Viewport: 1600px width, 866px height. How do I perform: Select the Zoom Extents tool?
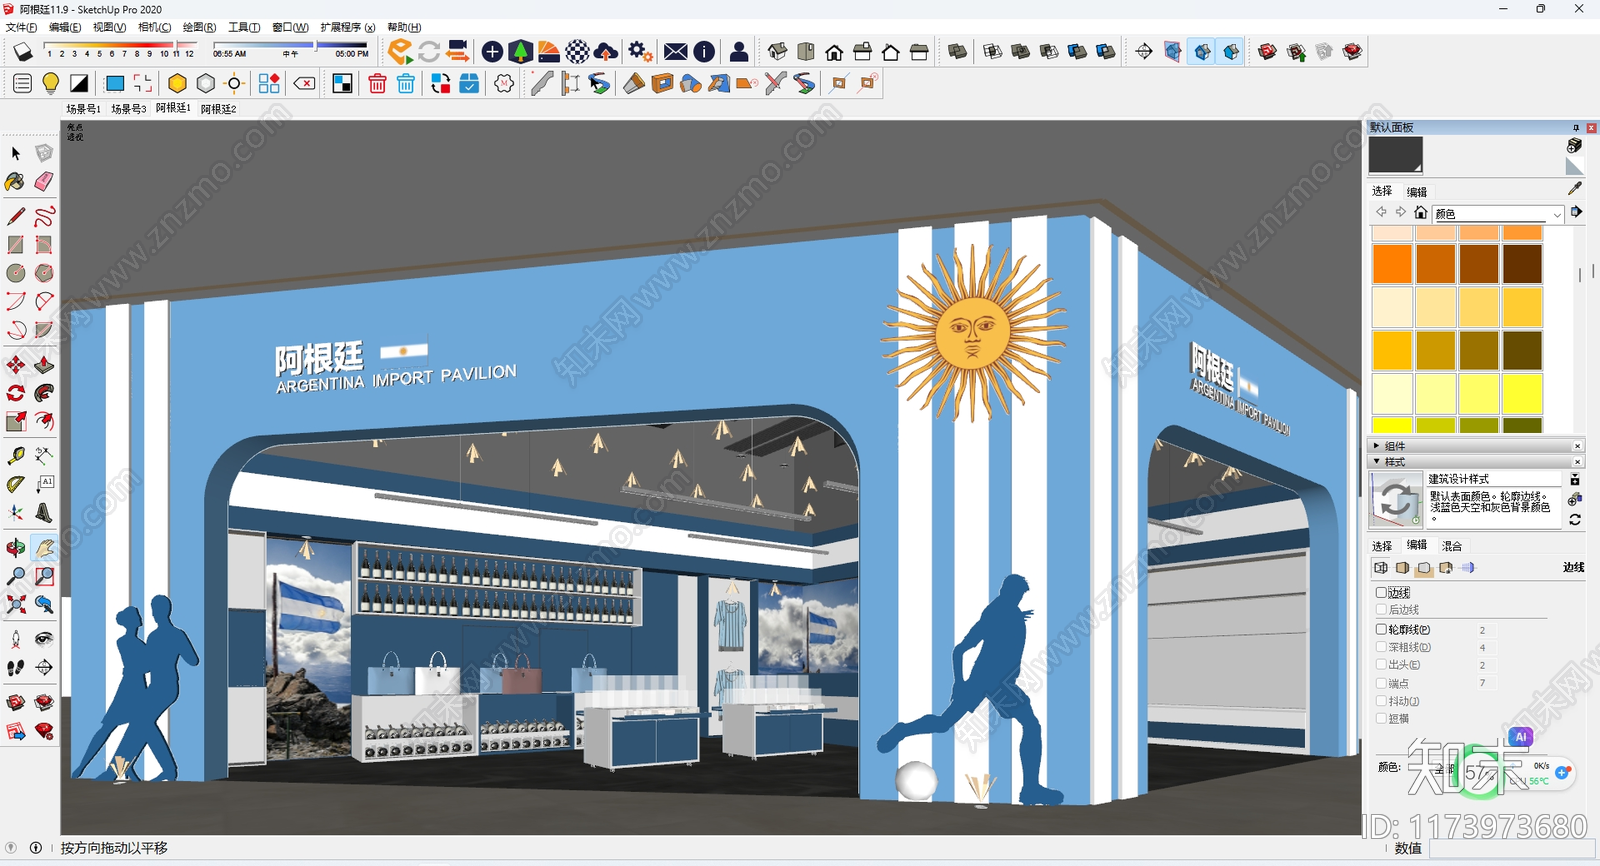[15, 604]
